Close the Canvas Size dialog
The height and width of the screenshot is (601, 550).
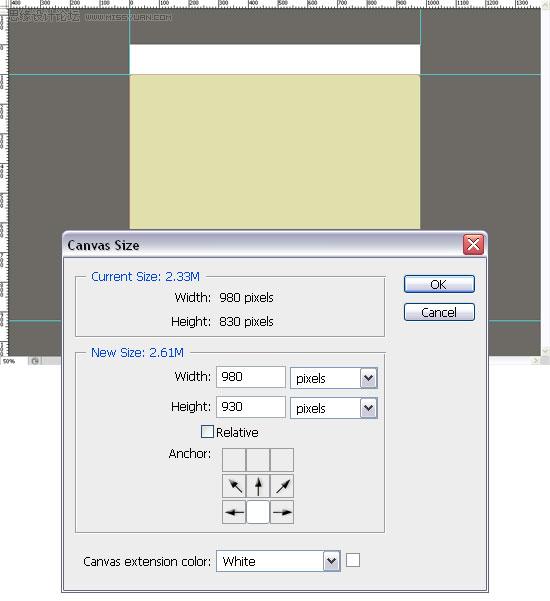pos(473,245)
